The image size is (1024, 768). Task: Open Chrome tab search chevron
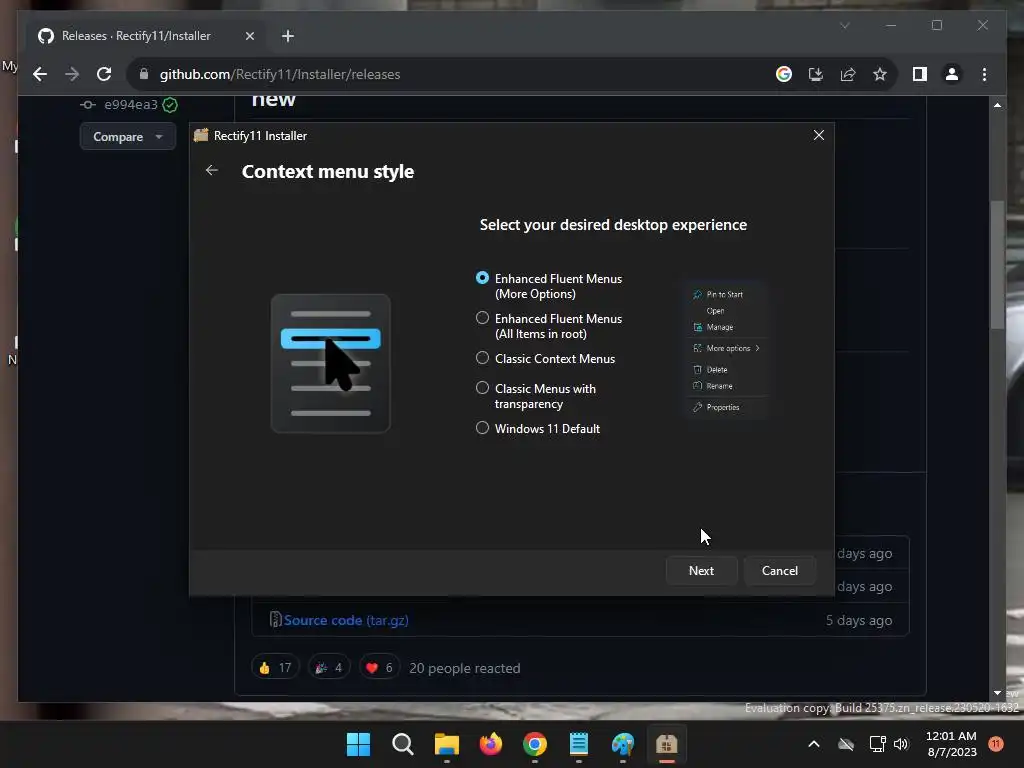845,25
